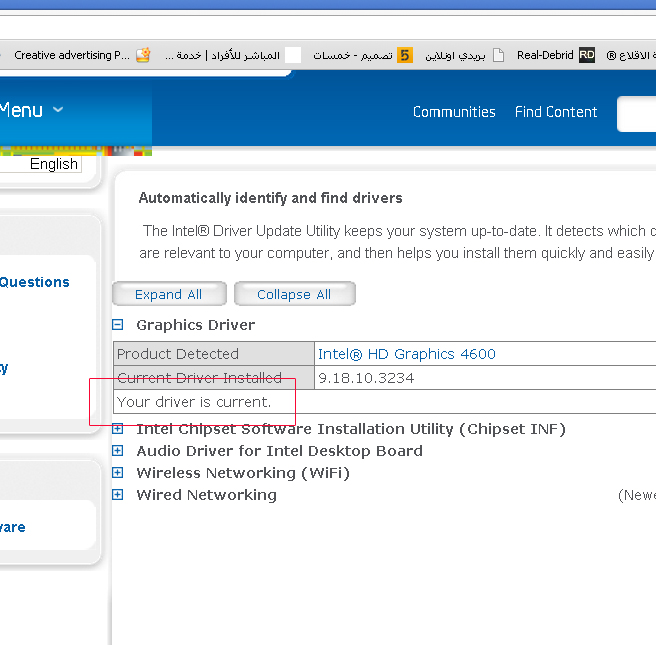Expand Intel Chipset Software Installation Utility
656x645 pixels.
click(118, 429)
